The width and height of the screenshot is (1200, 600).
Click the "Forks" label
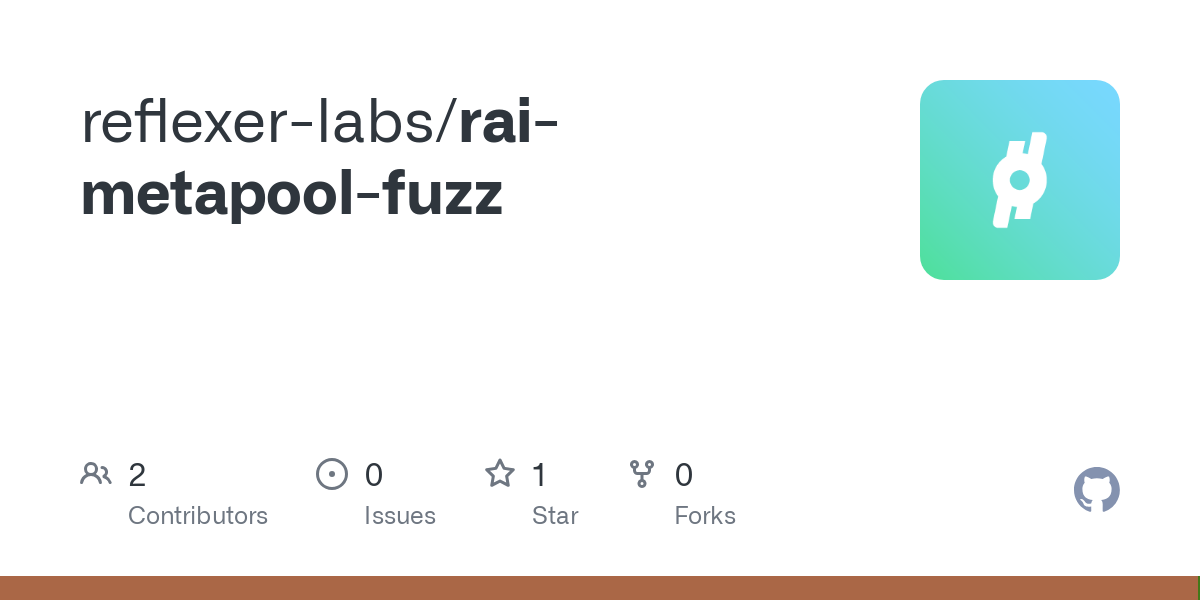click(x=705, y=516)
